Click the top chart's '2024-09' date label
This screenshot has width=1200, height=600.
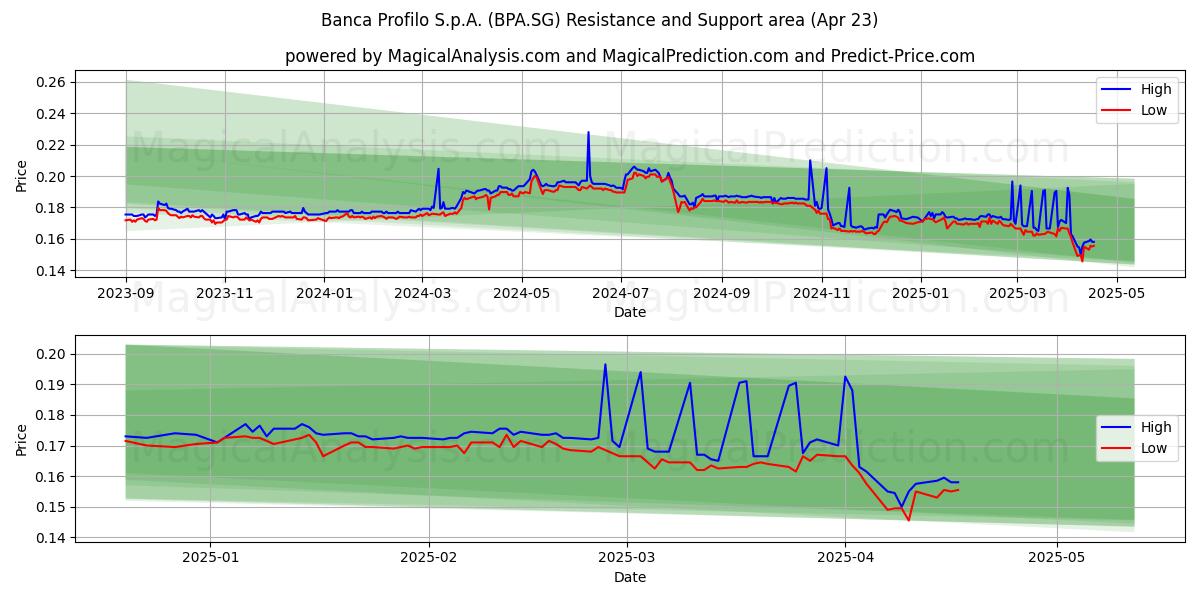(722, 294)
